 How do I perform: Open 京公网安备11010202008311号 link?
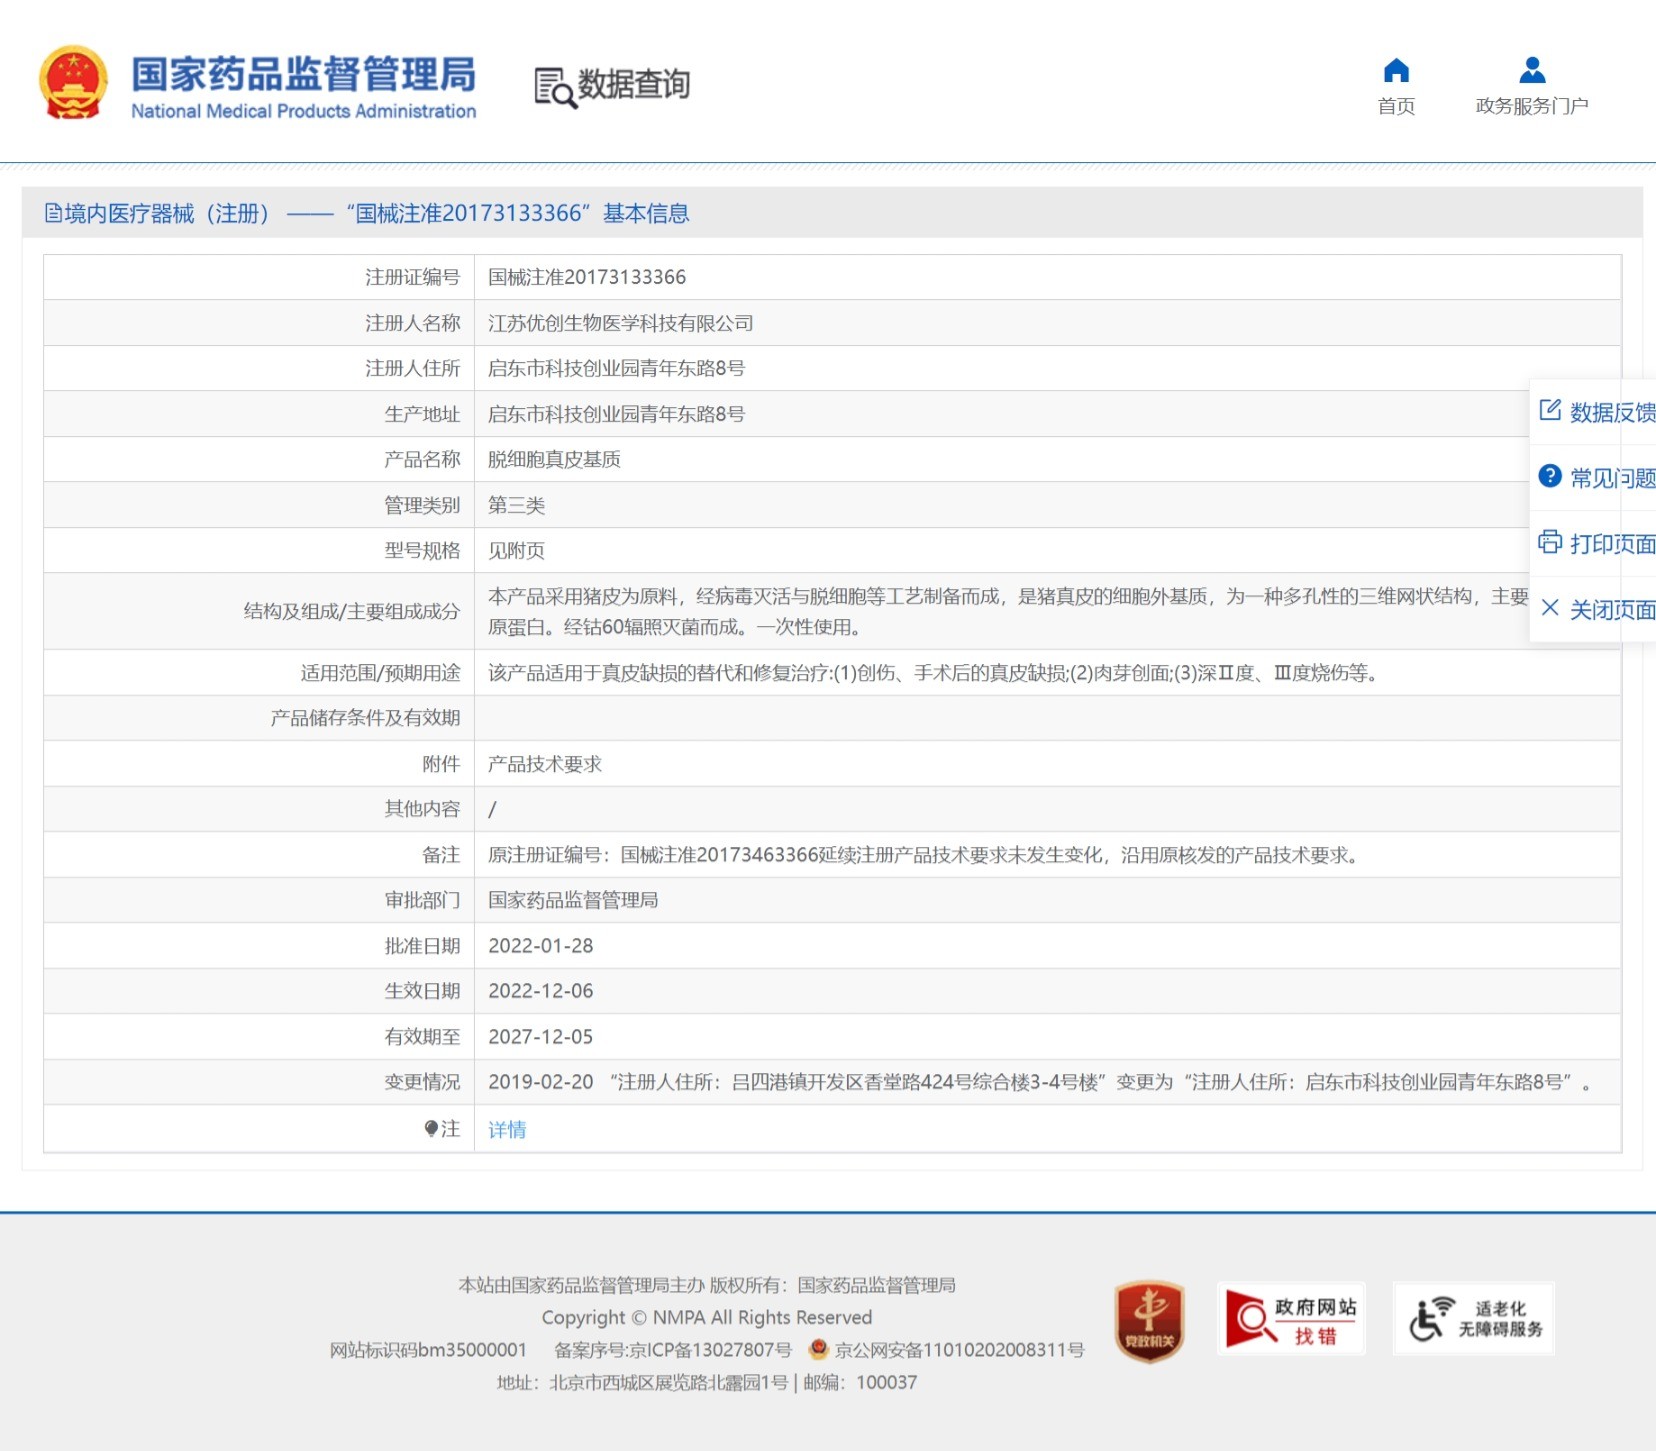point(959,1350)
